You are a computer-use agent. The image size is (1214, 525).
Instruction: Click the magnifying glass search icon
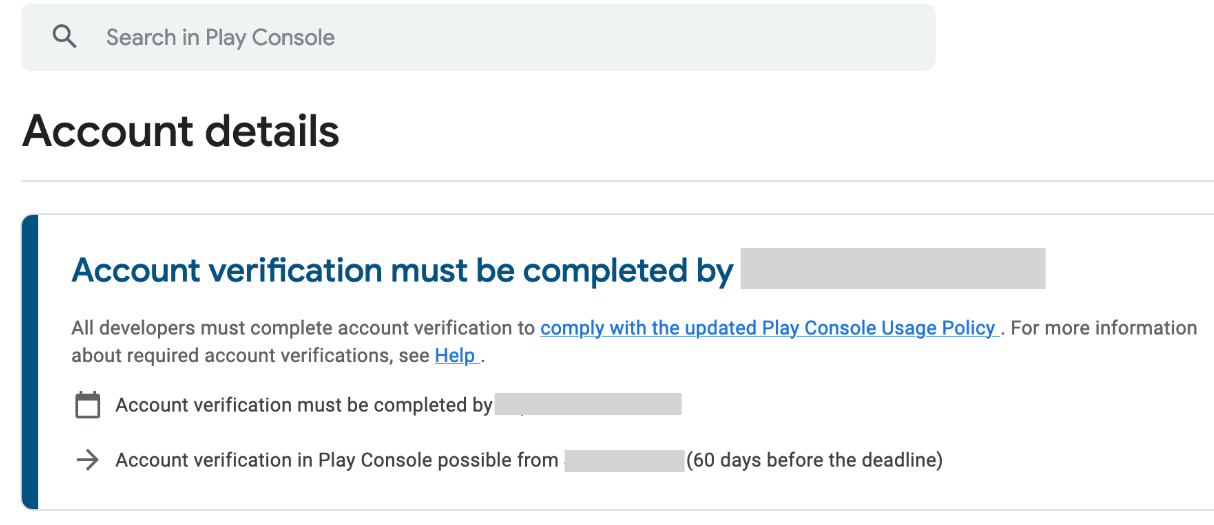[65, 38]
